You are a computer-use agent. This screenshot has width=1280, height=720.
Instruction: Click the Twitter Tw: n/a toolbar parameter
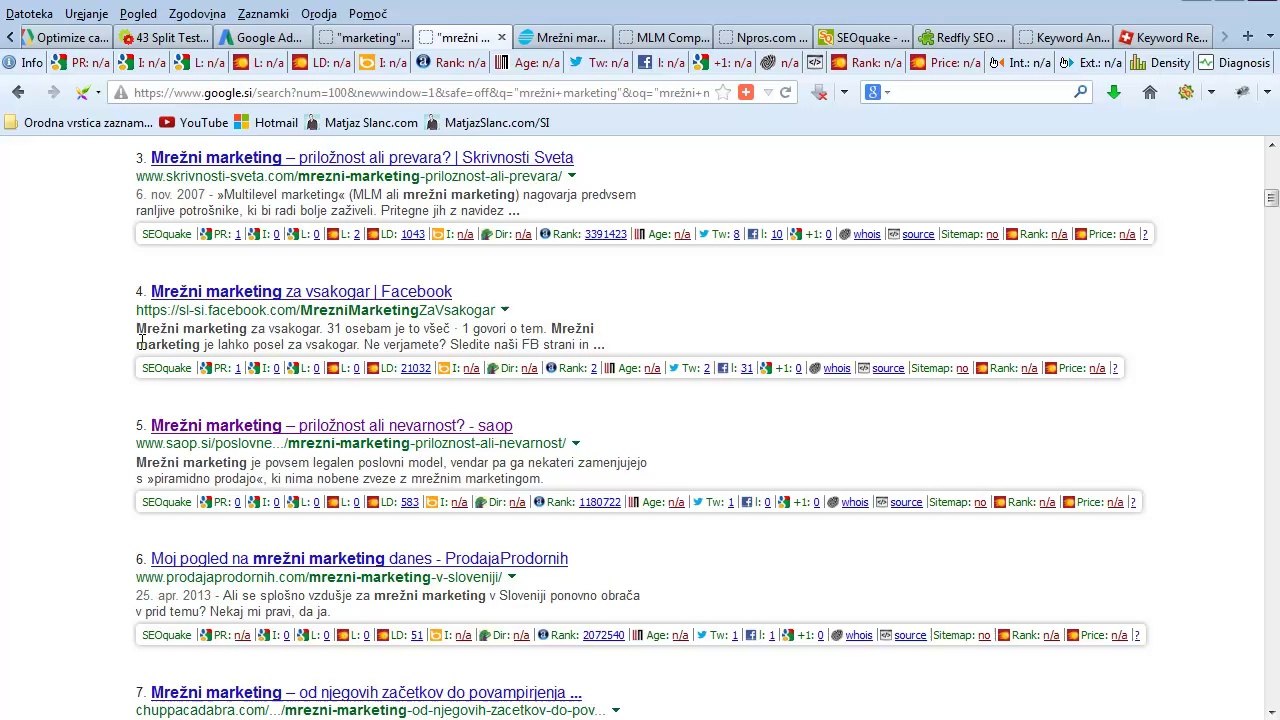[599, 62]
